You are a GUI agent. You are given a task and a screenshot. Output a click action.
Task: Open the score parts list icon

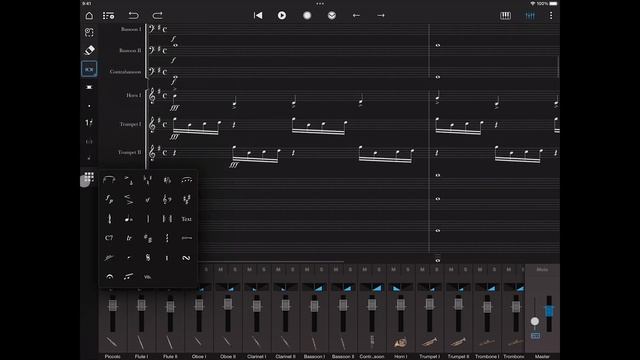pos(109,16)
